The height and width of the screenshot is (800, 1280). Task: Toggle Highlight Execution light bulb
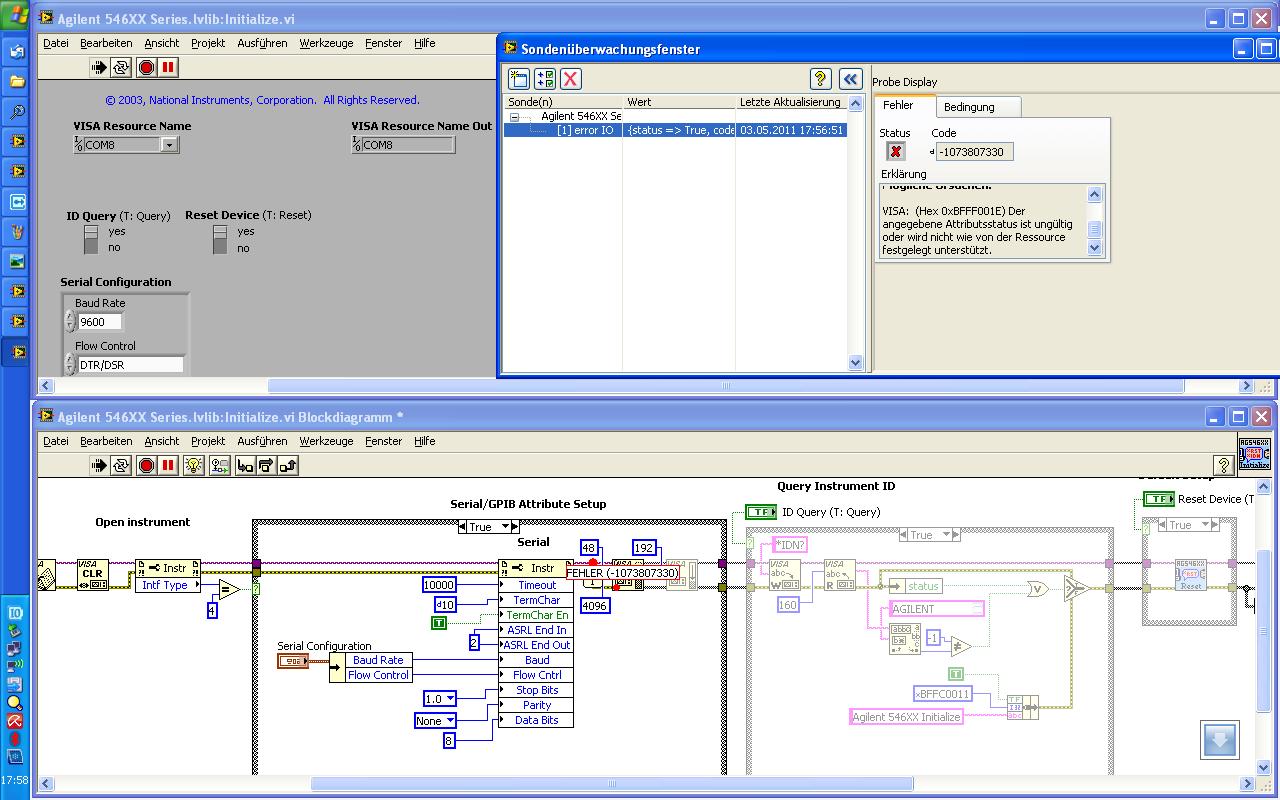click(x=194, y=465)
